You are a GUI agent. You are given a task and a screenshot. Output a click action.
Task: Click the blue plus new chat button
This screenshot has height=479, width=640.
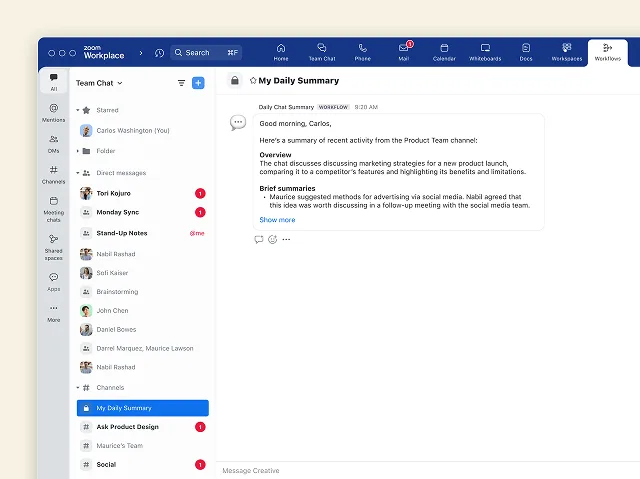tap(198, 83)
